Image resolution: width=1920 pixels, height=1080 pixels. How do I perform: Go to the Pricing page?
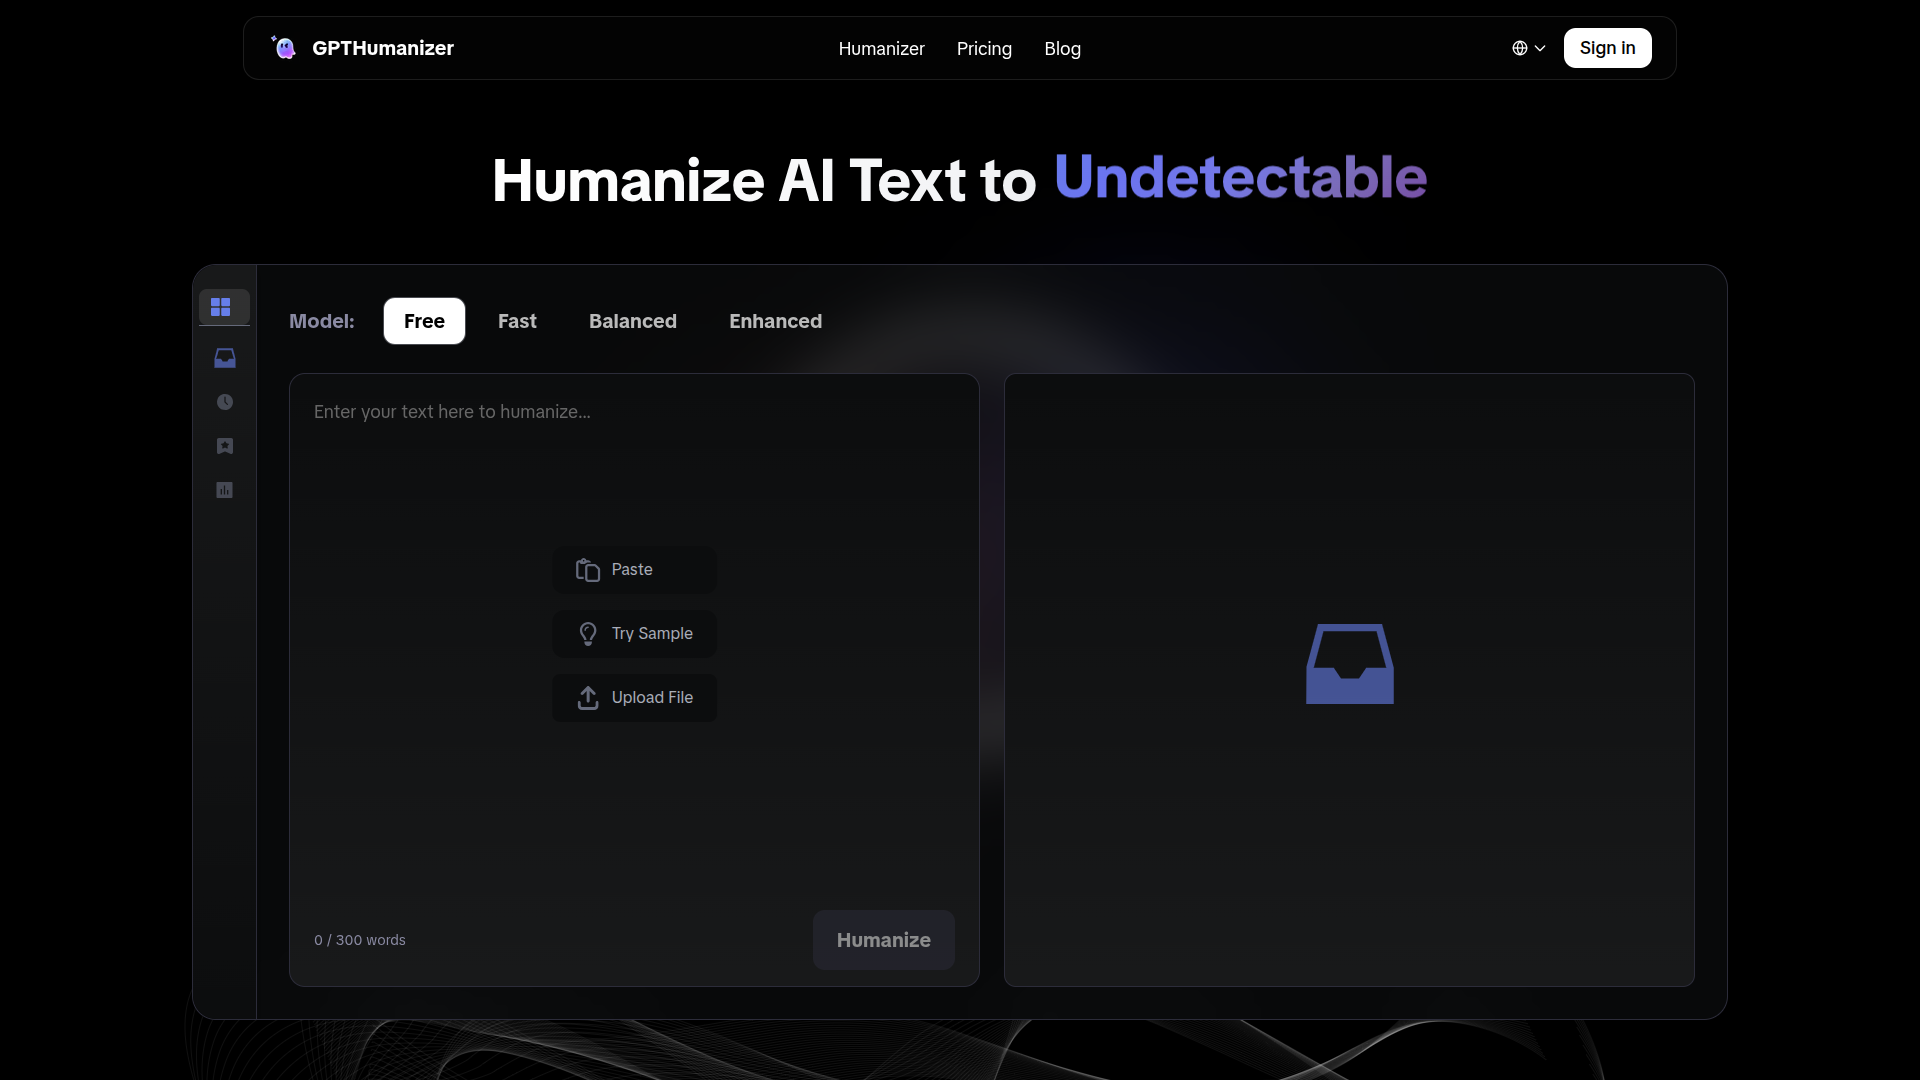pyautogui.click(x=984, y=49)
